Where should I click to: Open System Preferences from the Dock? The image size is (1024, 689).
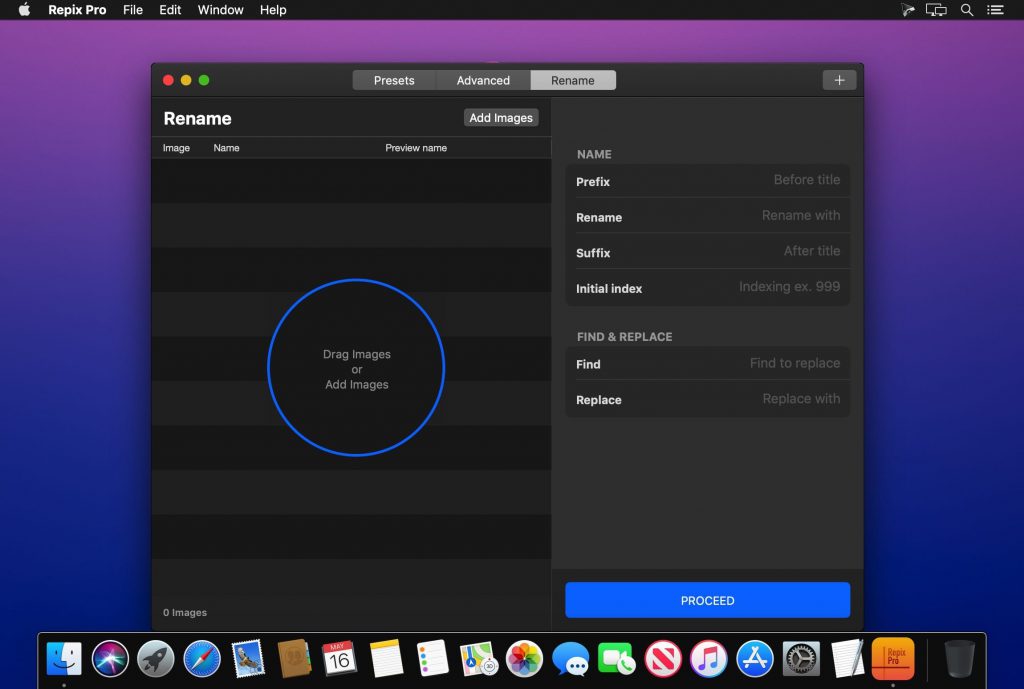[800, 658]
